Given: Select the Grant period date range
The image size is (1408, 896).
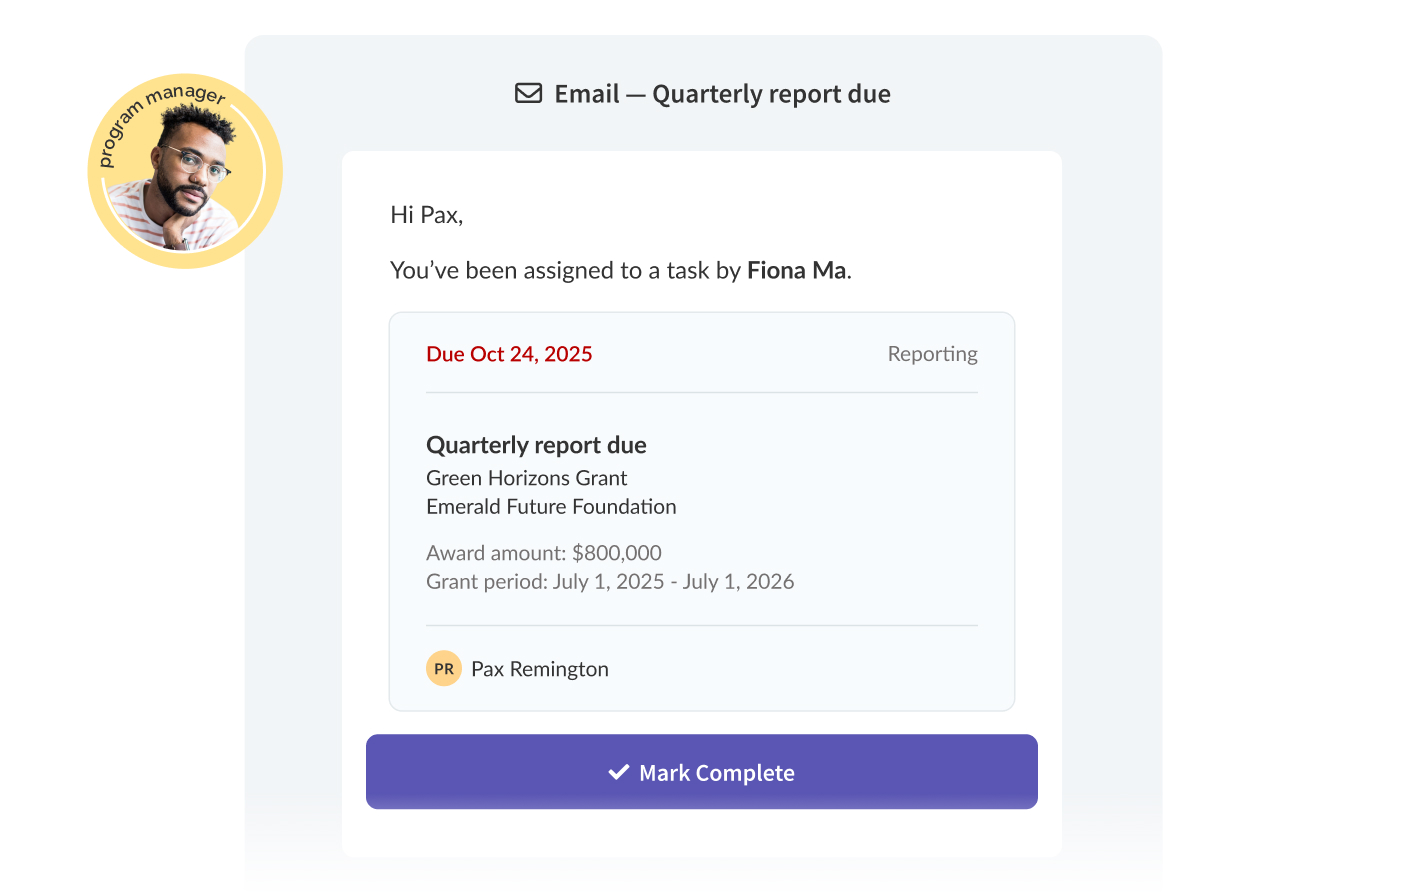Looking at the screenshot, I should (x=610, y=582).
